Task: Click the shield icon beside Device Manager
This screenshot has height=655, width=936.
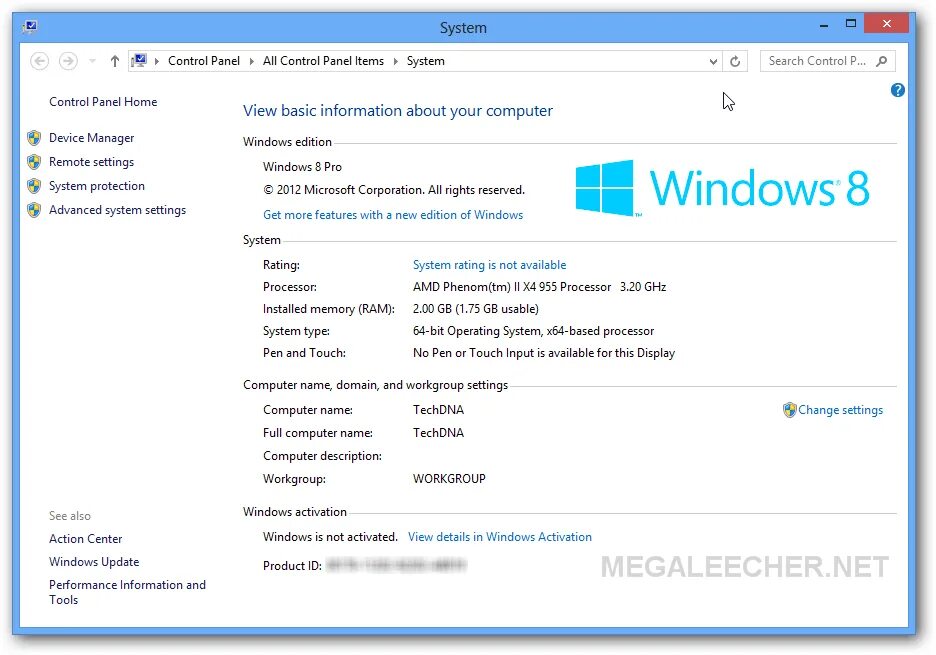Action: pyautogui.click(x=34, y=138)
